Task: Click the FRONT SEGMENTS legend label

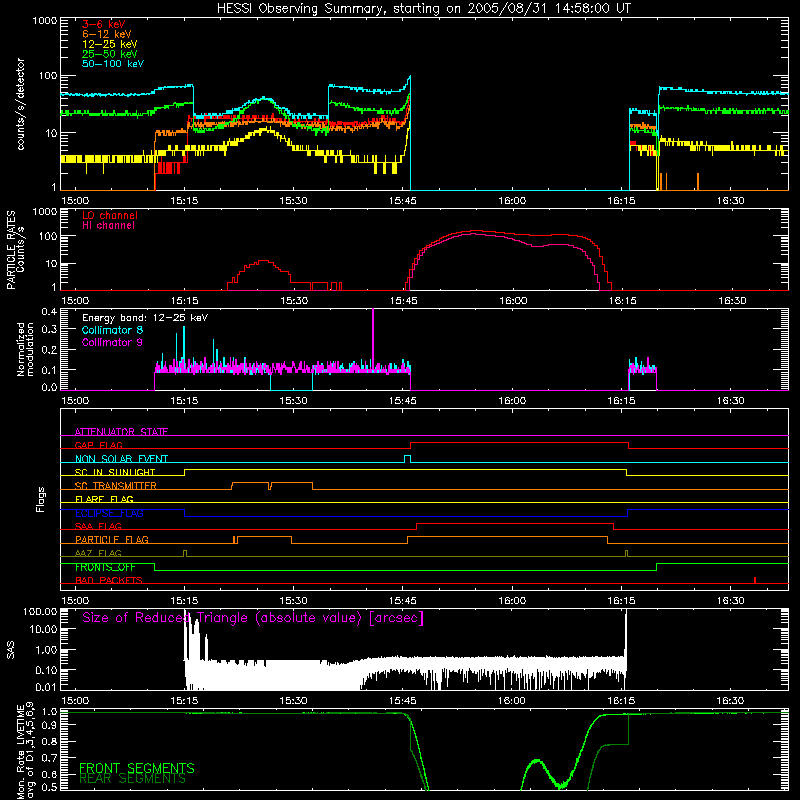Action: pos(137,768)
